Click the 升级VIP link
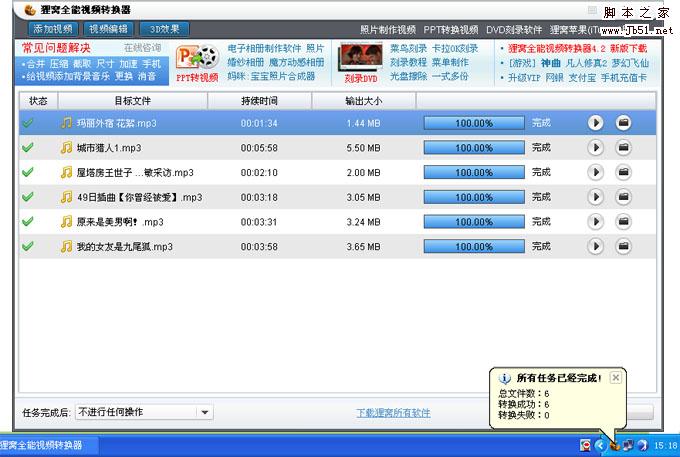The width and height of the screenshot is (680, 457). pos(524,78)
